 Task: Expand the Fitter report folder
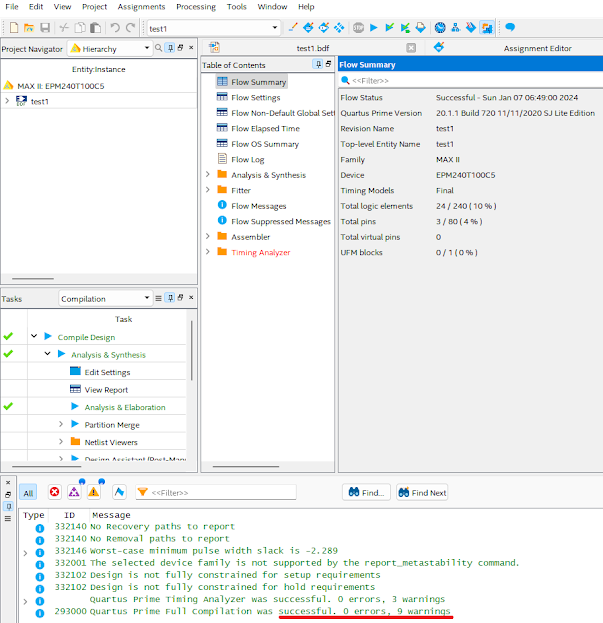pyautogui.click(x=208, y=190)
